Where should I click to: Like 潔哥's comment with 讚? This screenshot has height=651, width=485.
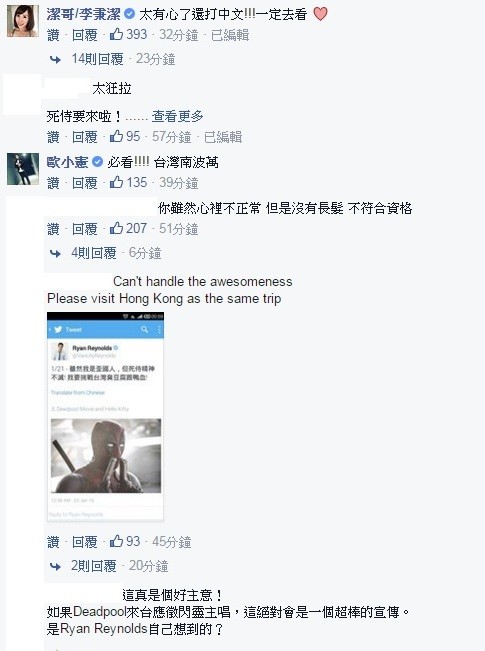(x=53, y=34)
